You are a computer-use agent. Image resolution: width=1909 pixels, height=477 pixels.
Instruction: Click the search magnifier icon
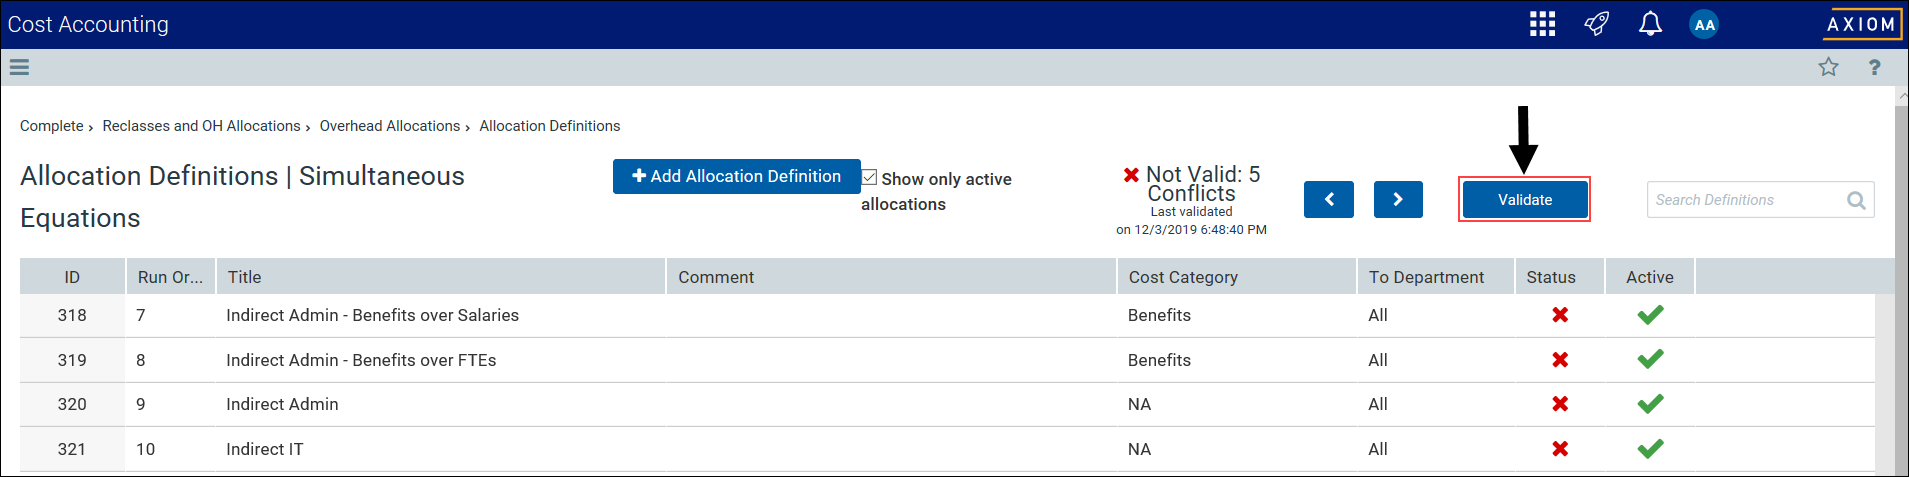(x=1856, y=200)
